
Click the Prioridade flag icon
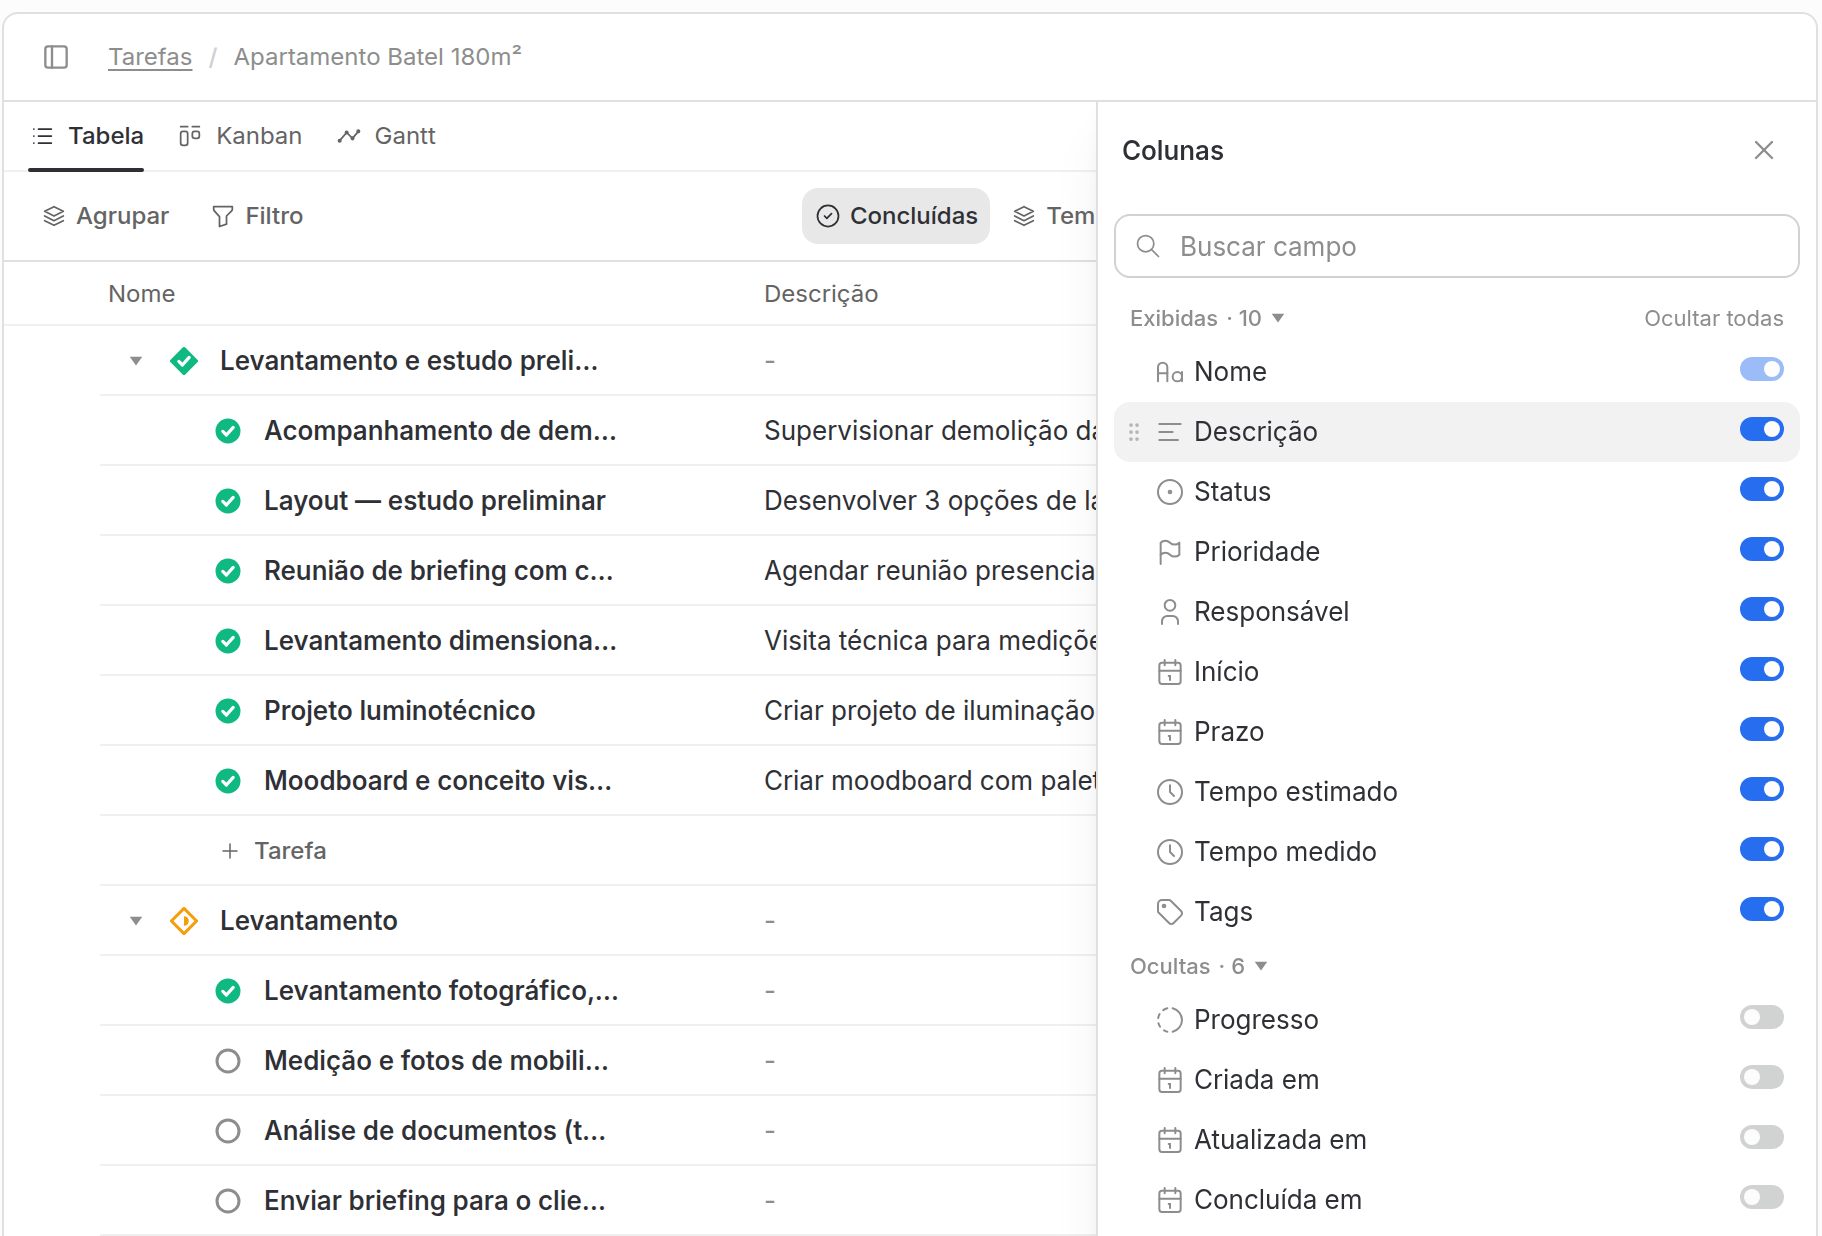[1169, 552]
